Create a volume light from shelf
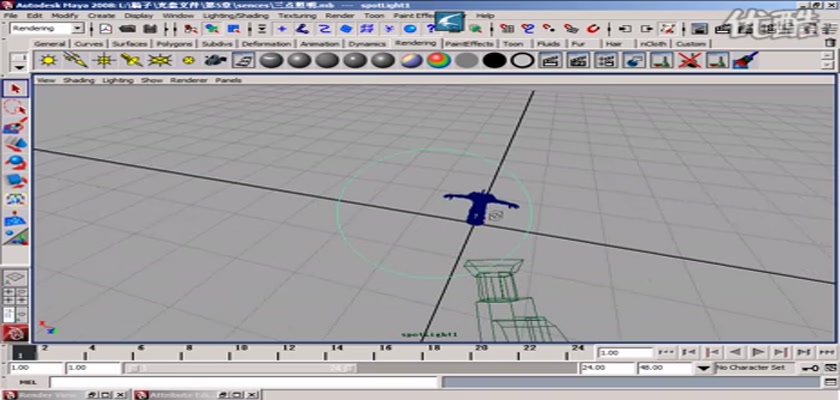Image resolution: width=840 pixels, height=400 pixels. [x=188, y=60]
